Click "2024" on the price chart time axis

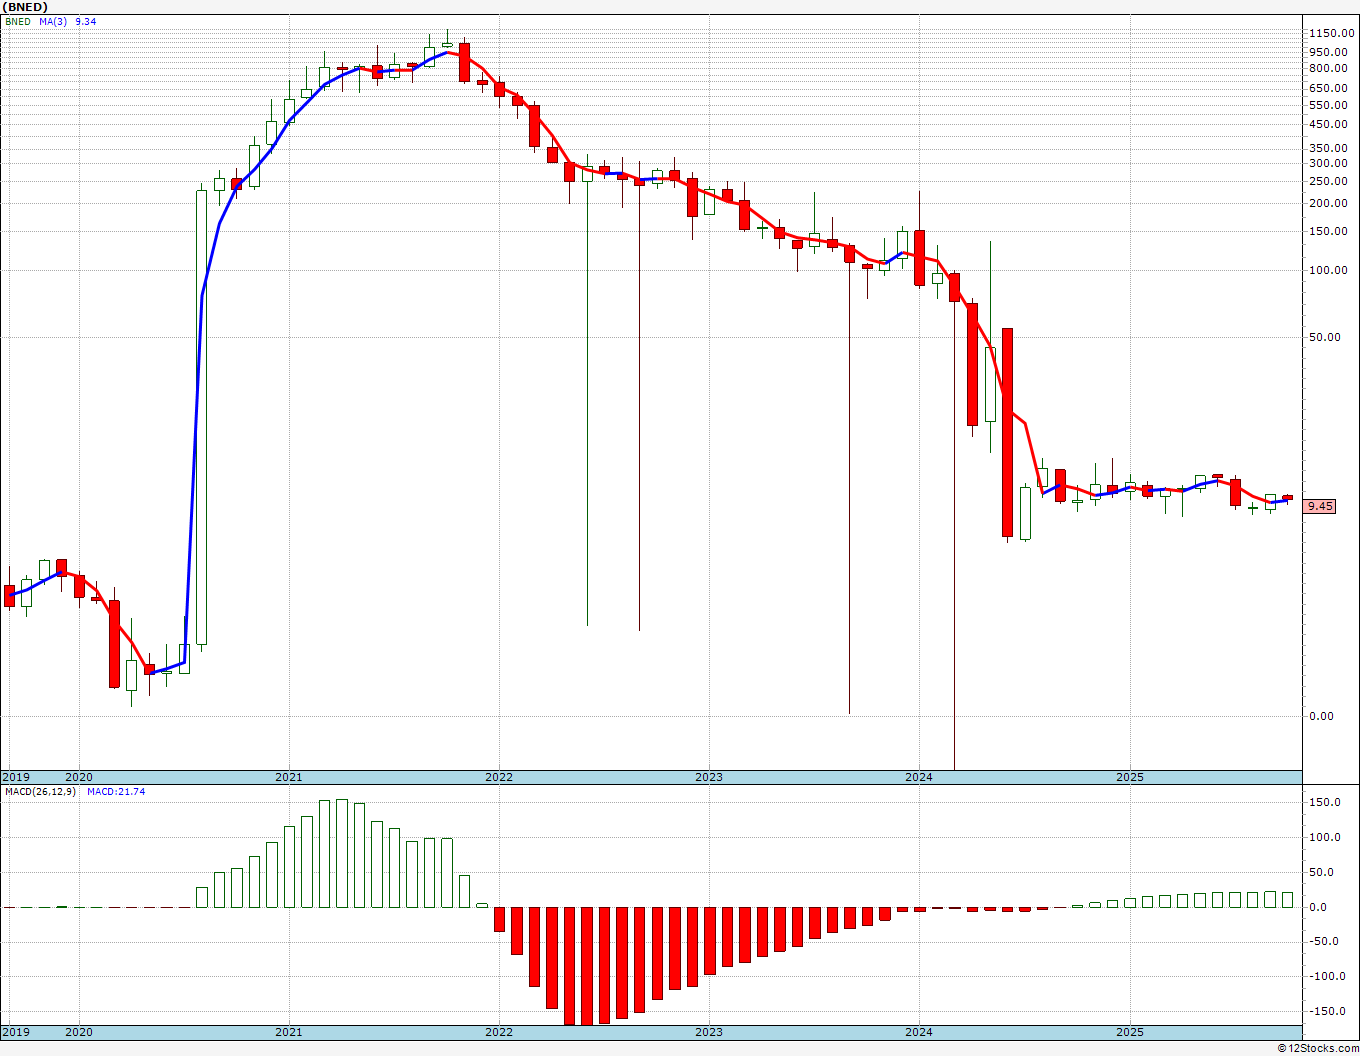(x=919, y=777)
